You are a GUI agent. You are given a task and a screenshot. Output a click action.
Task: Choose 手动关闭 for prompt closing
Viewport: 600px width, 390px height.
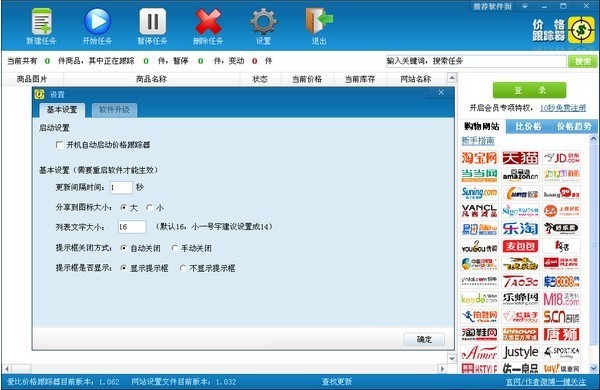(x=175, y=248)
